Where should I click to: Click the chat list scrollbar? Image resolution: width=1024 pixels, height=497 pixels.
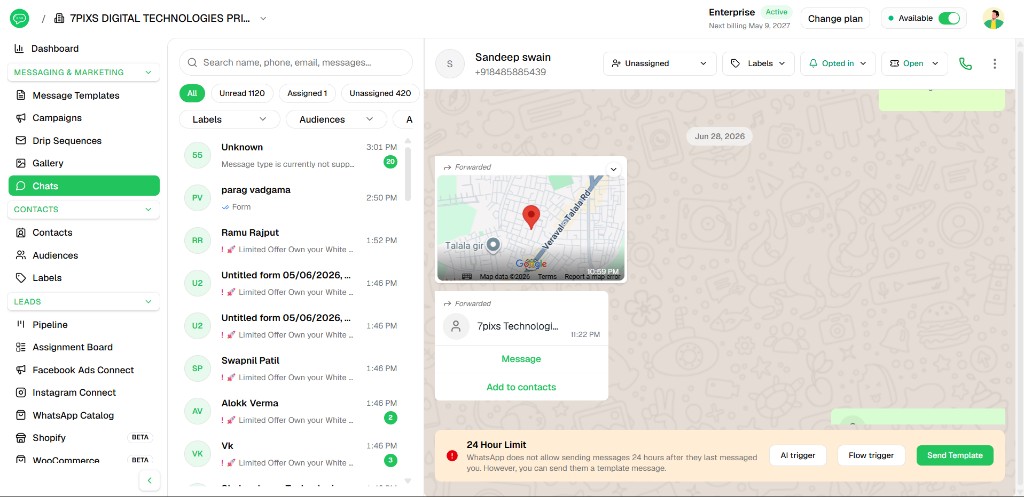point(408,174)
